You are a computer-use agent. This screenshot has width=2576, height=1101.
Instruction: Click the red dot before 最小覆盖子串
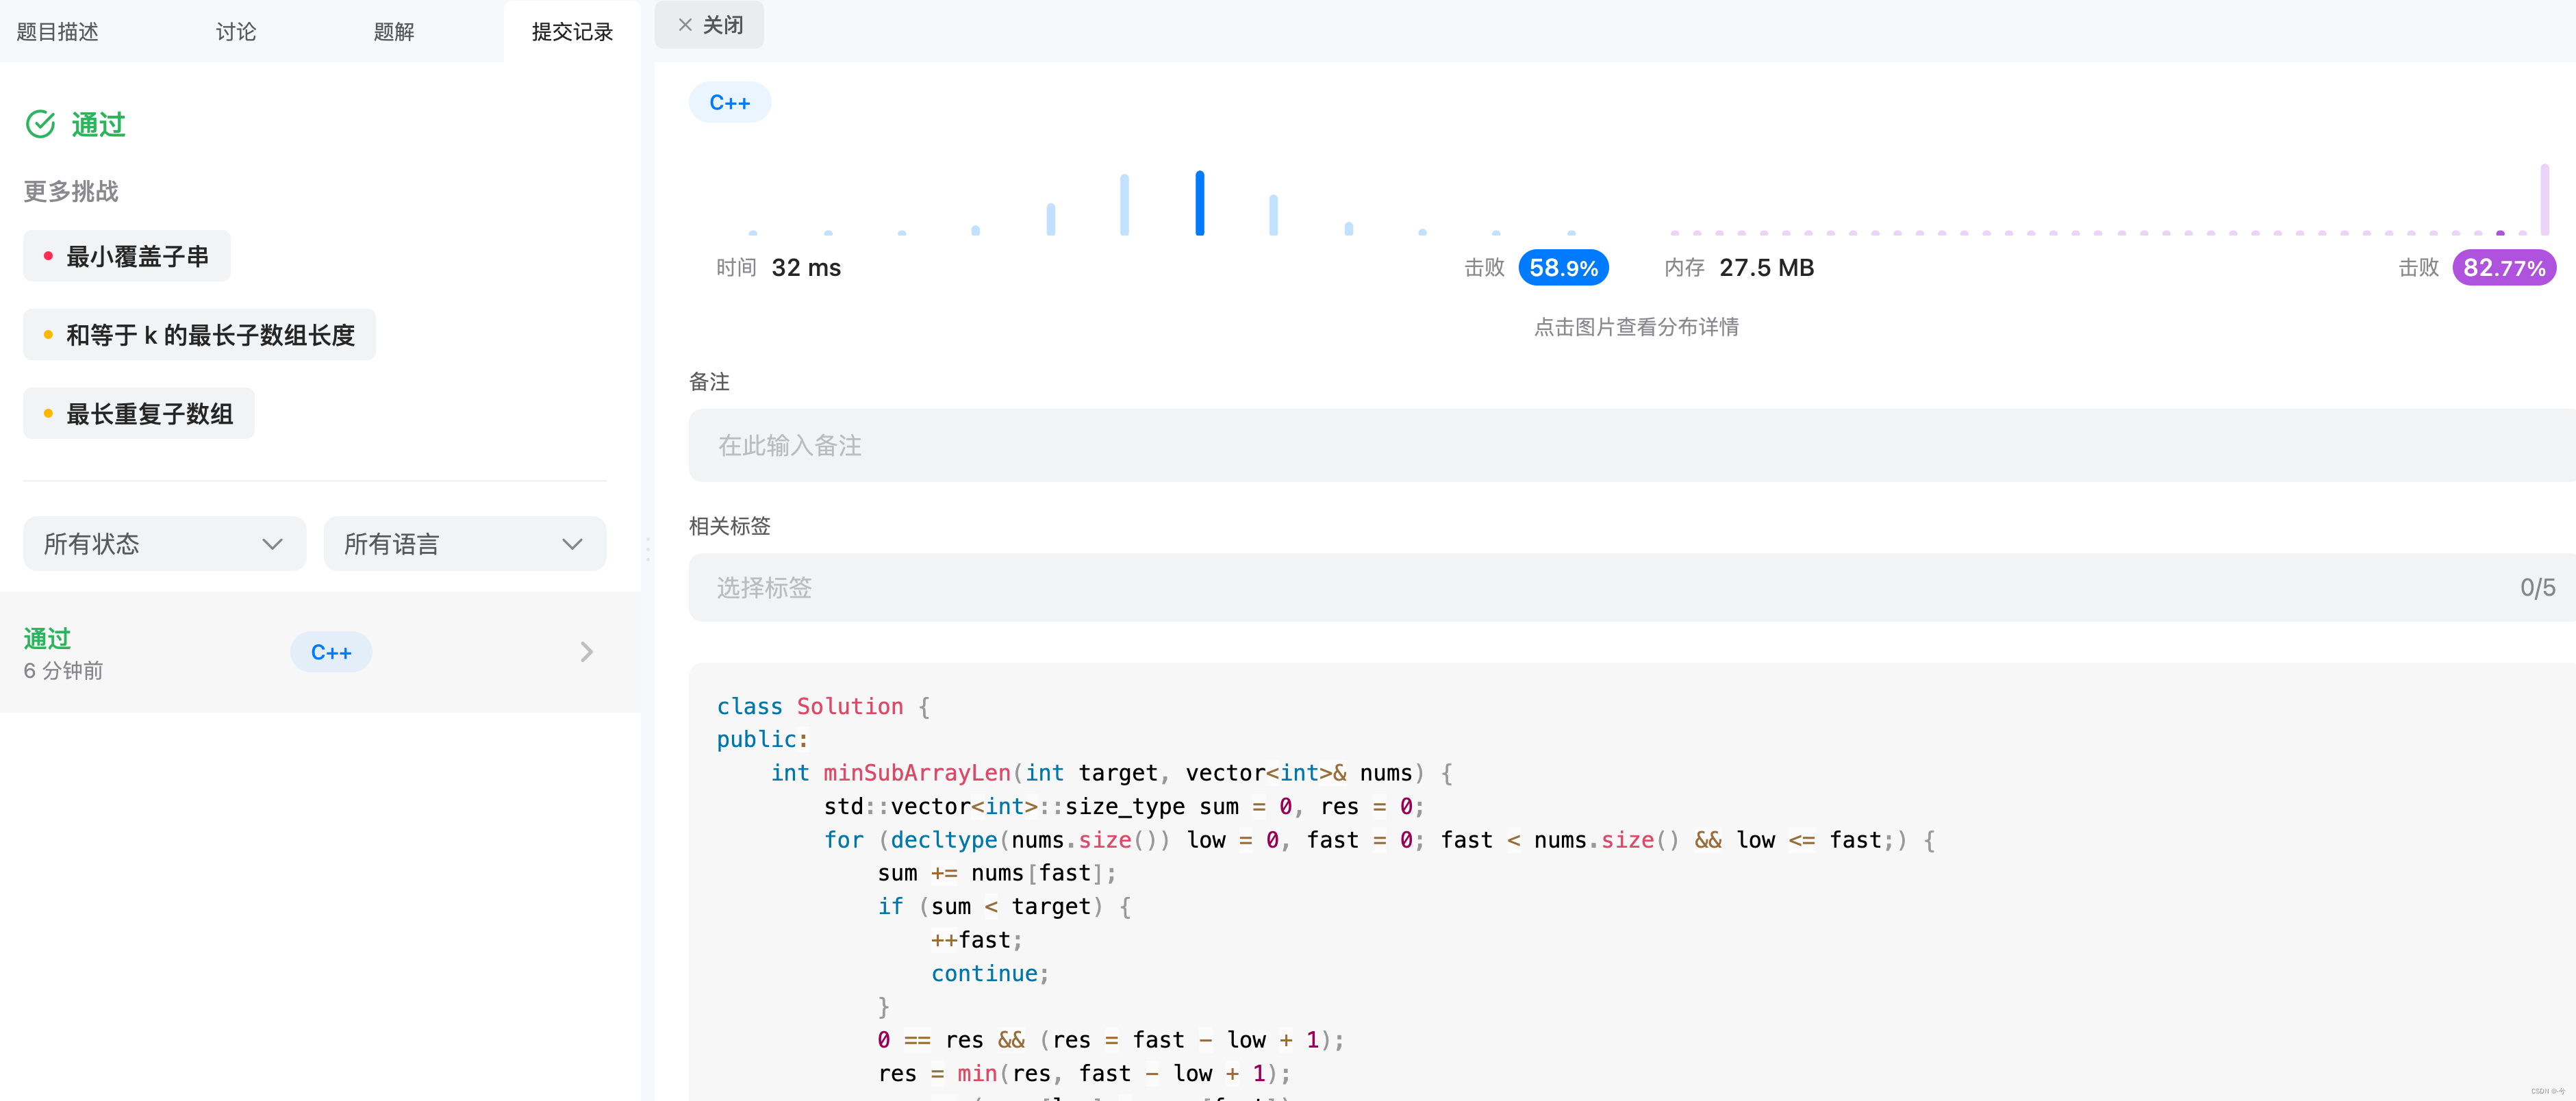click(48, 256)
